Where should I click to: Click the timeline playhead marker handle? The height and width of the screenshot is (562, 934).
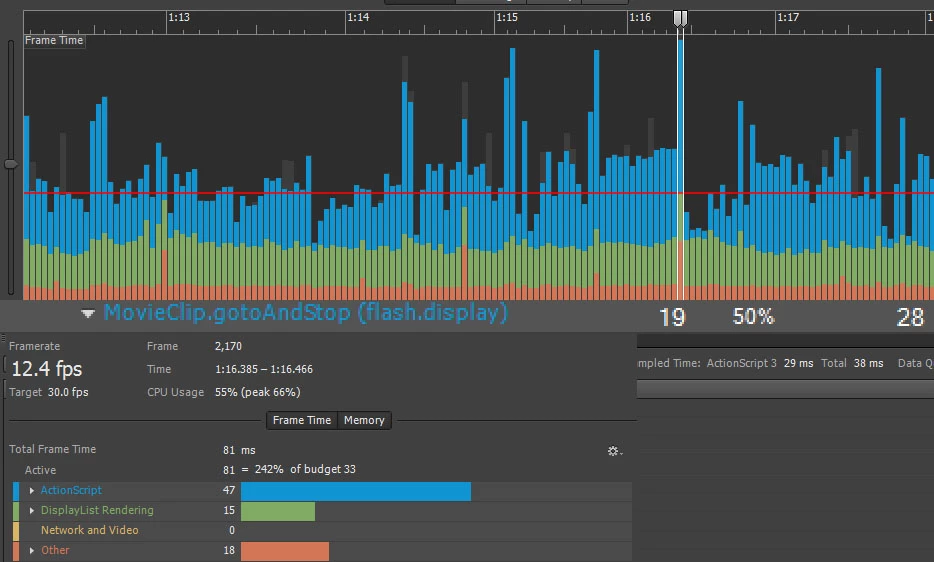click(x=680, y=18)
